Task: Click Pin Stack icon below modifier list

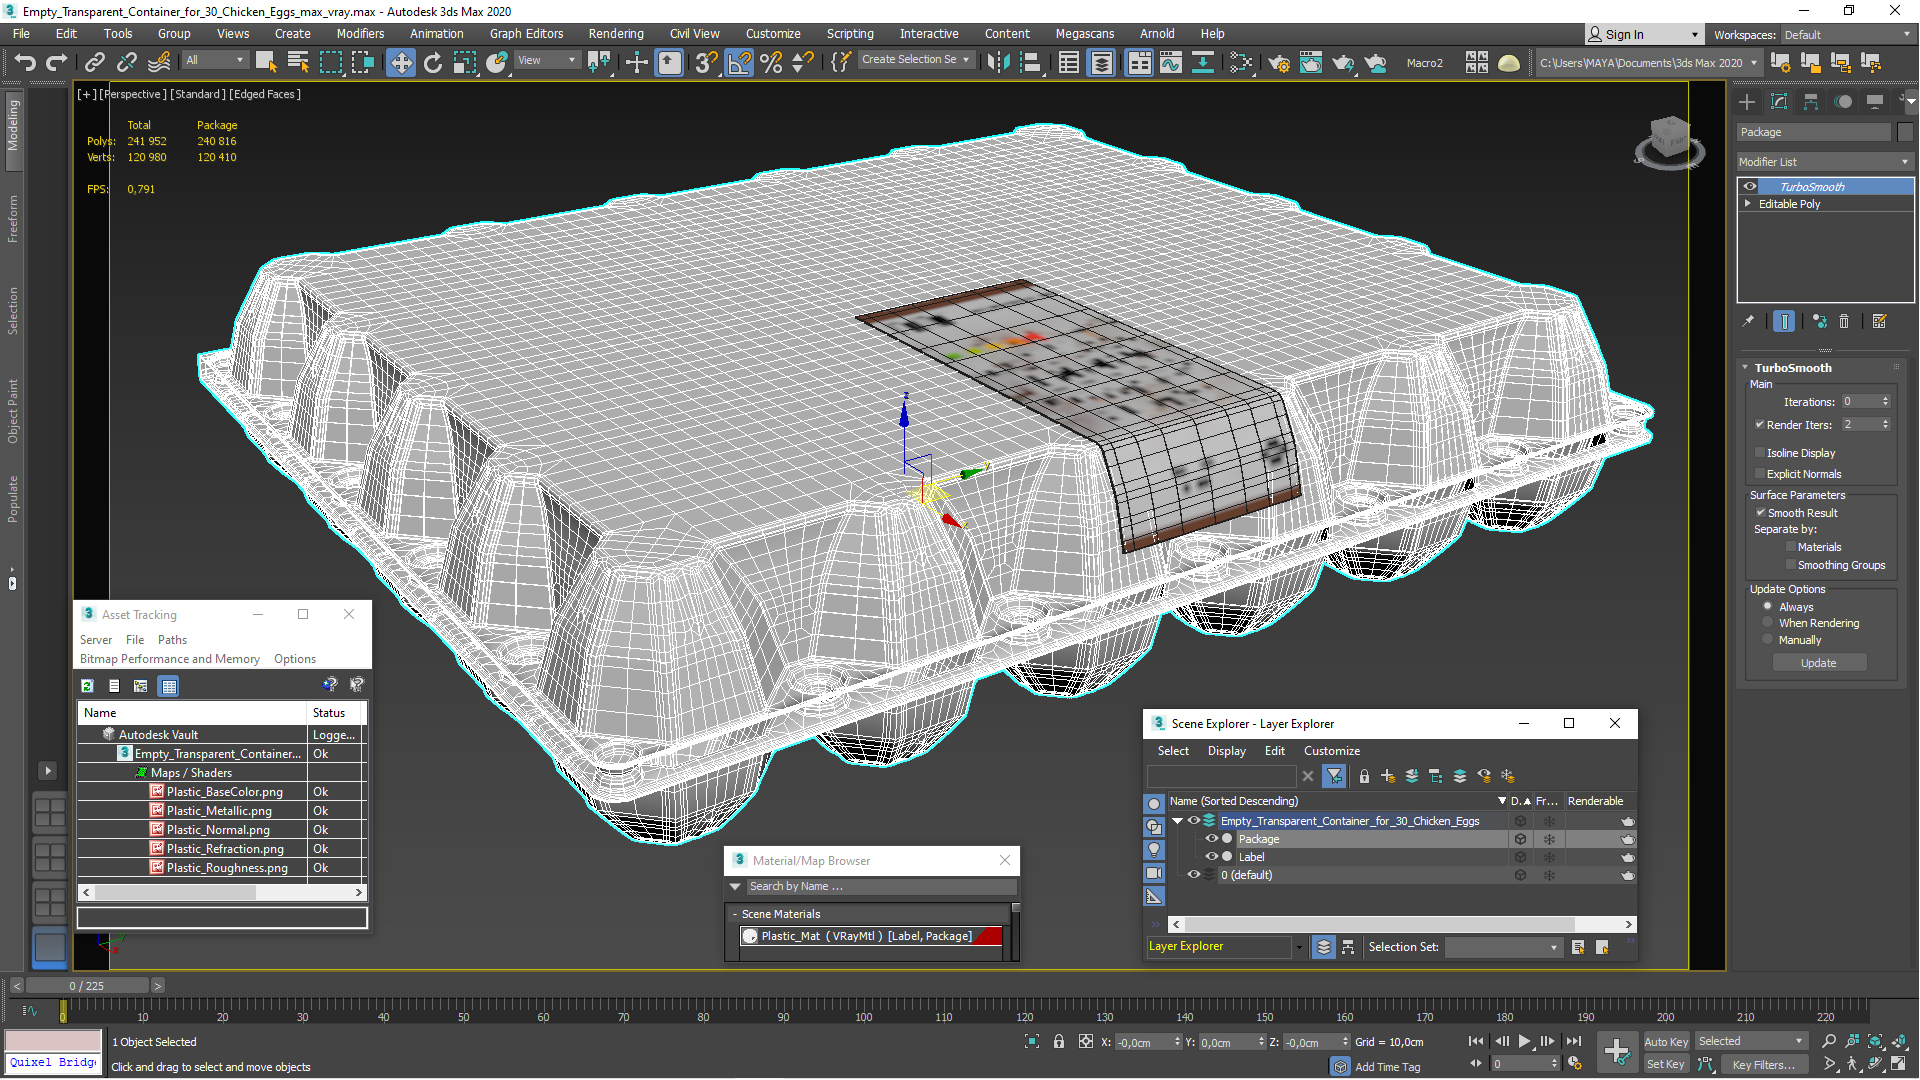Action: (x=1748, y=321)
